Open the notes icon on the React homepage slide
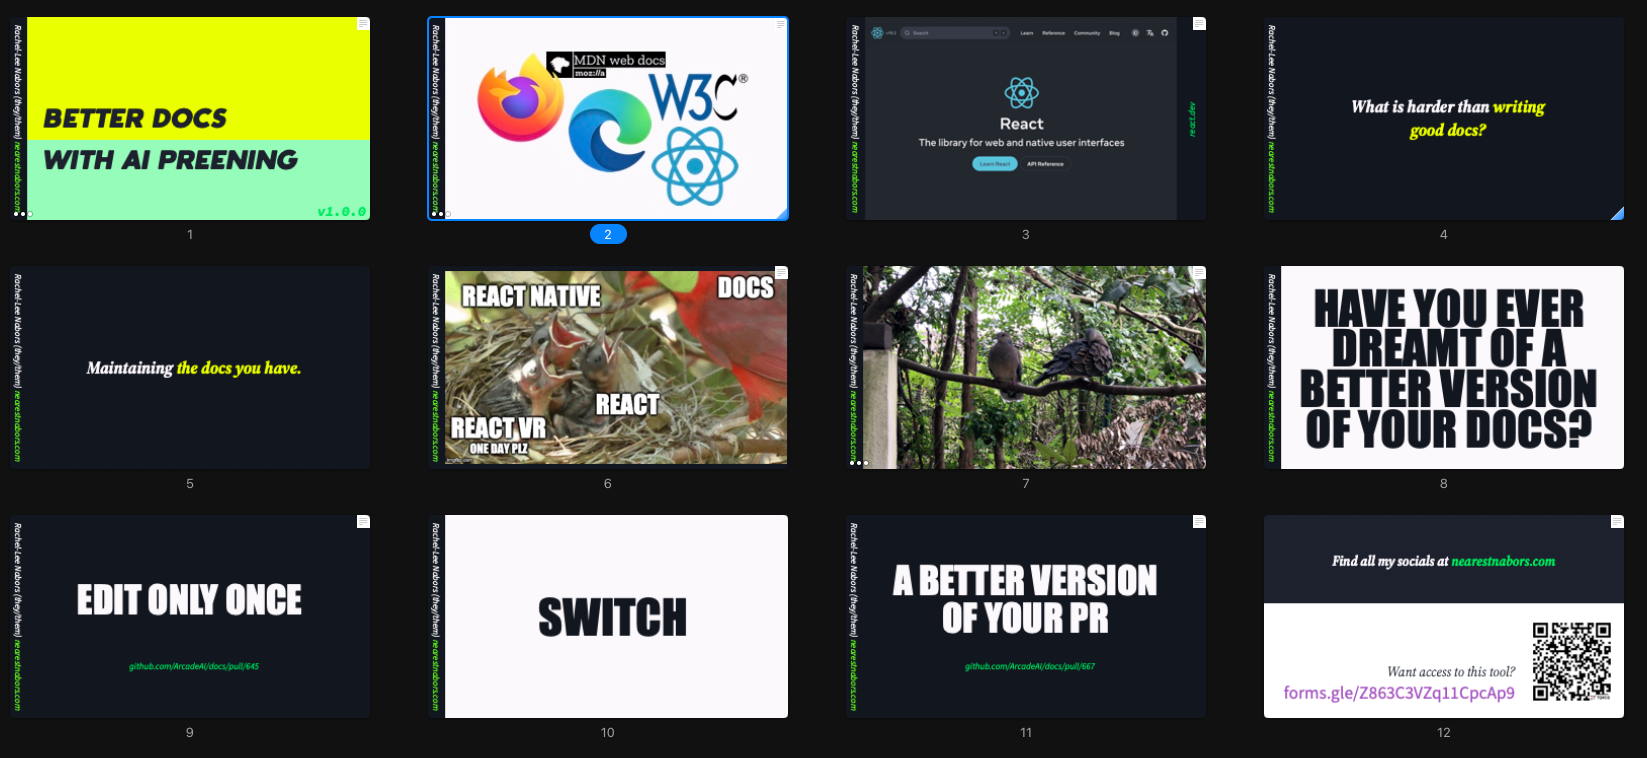This screenshot has width=1647, height=758. point(1199,24)
